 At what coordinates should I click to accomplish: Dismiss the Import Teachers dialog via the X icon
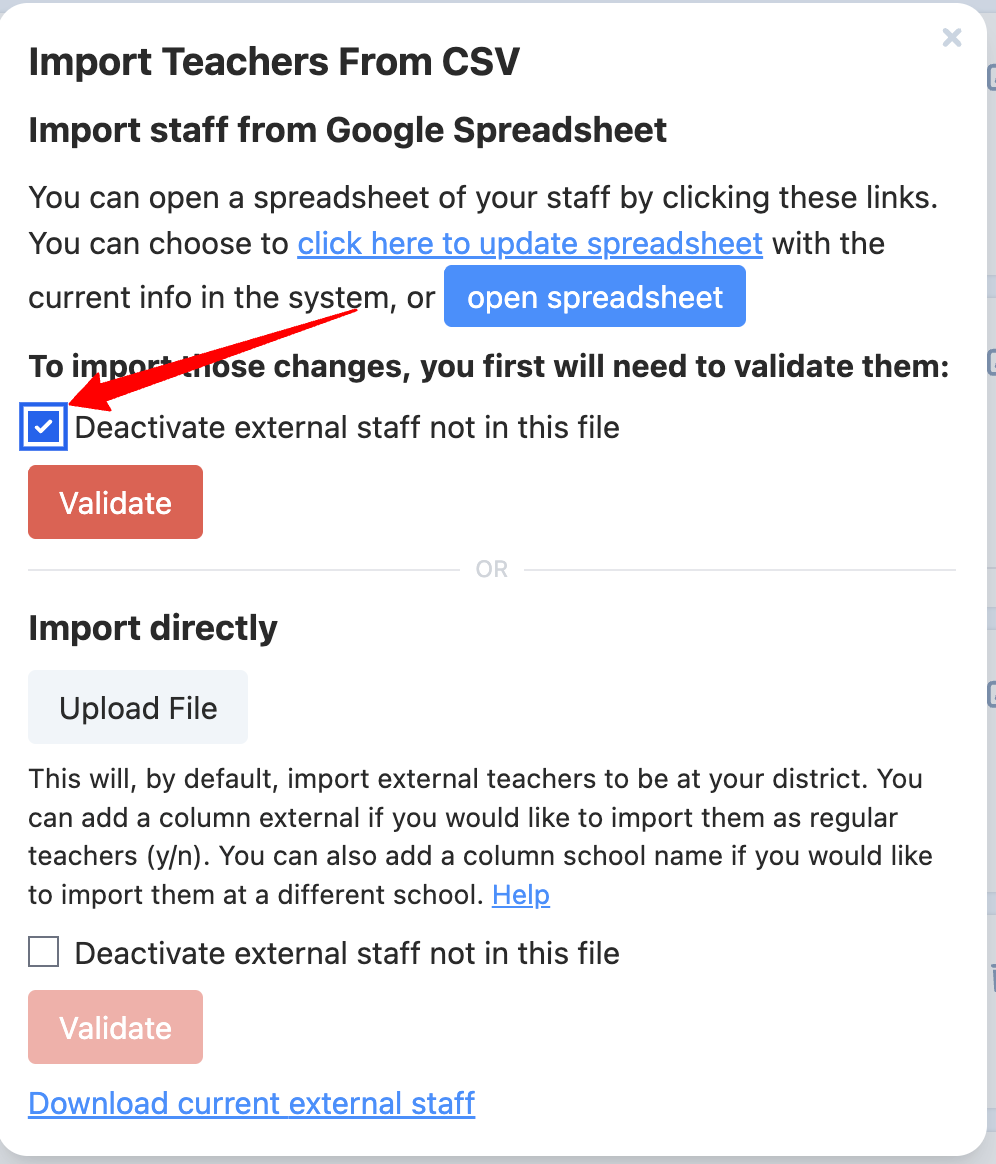click(951, 38)
